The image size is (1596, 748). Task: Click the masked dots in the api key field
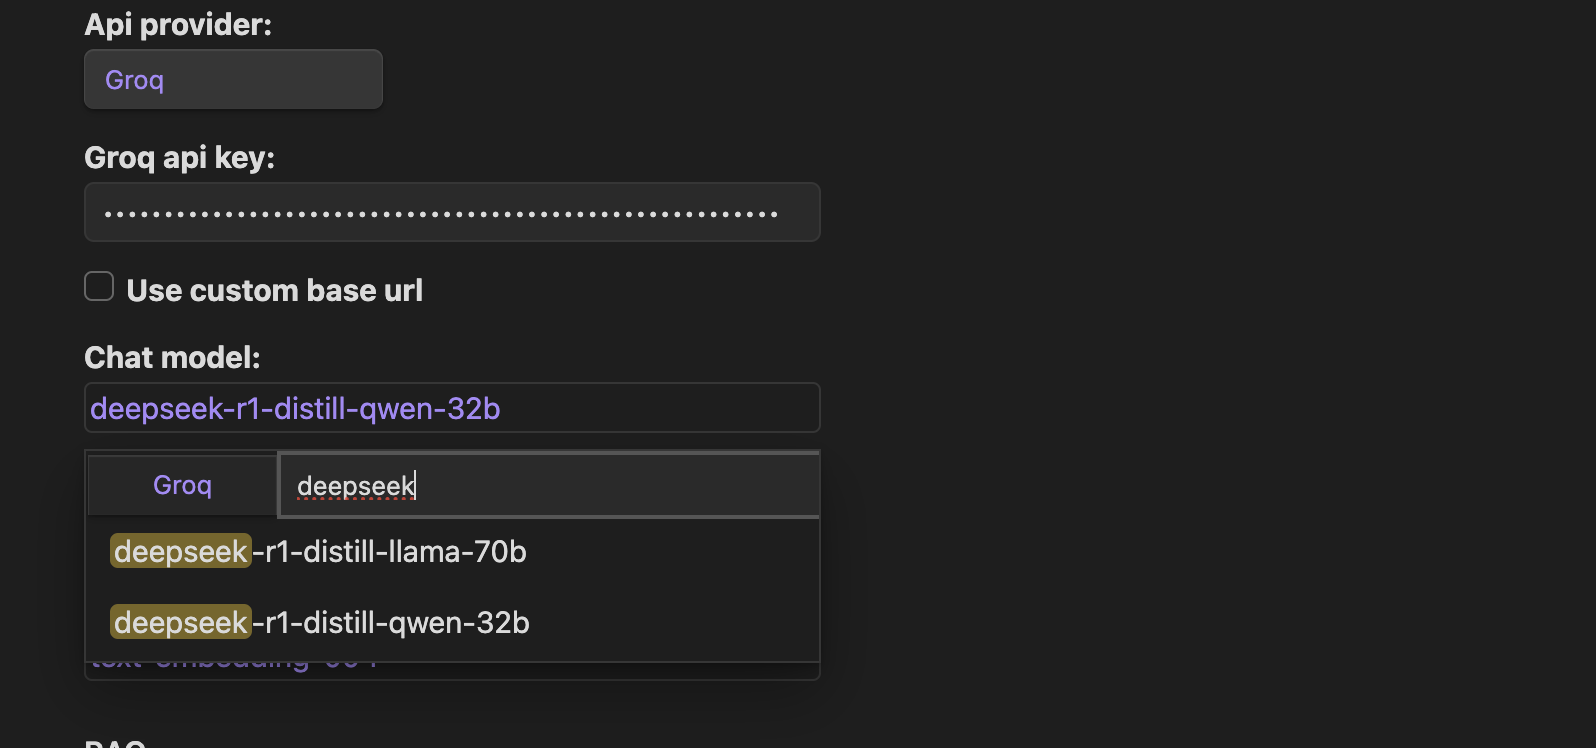[x=440, y=214]
